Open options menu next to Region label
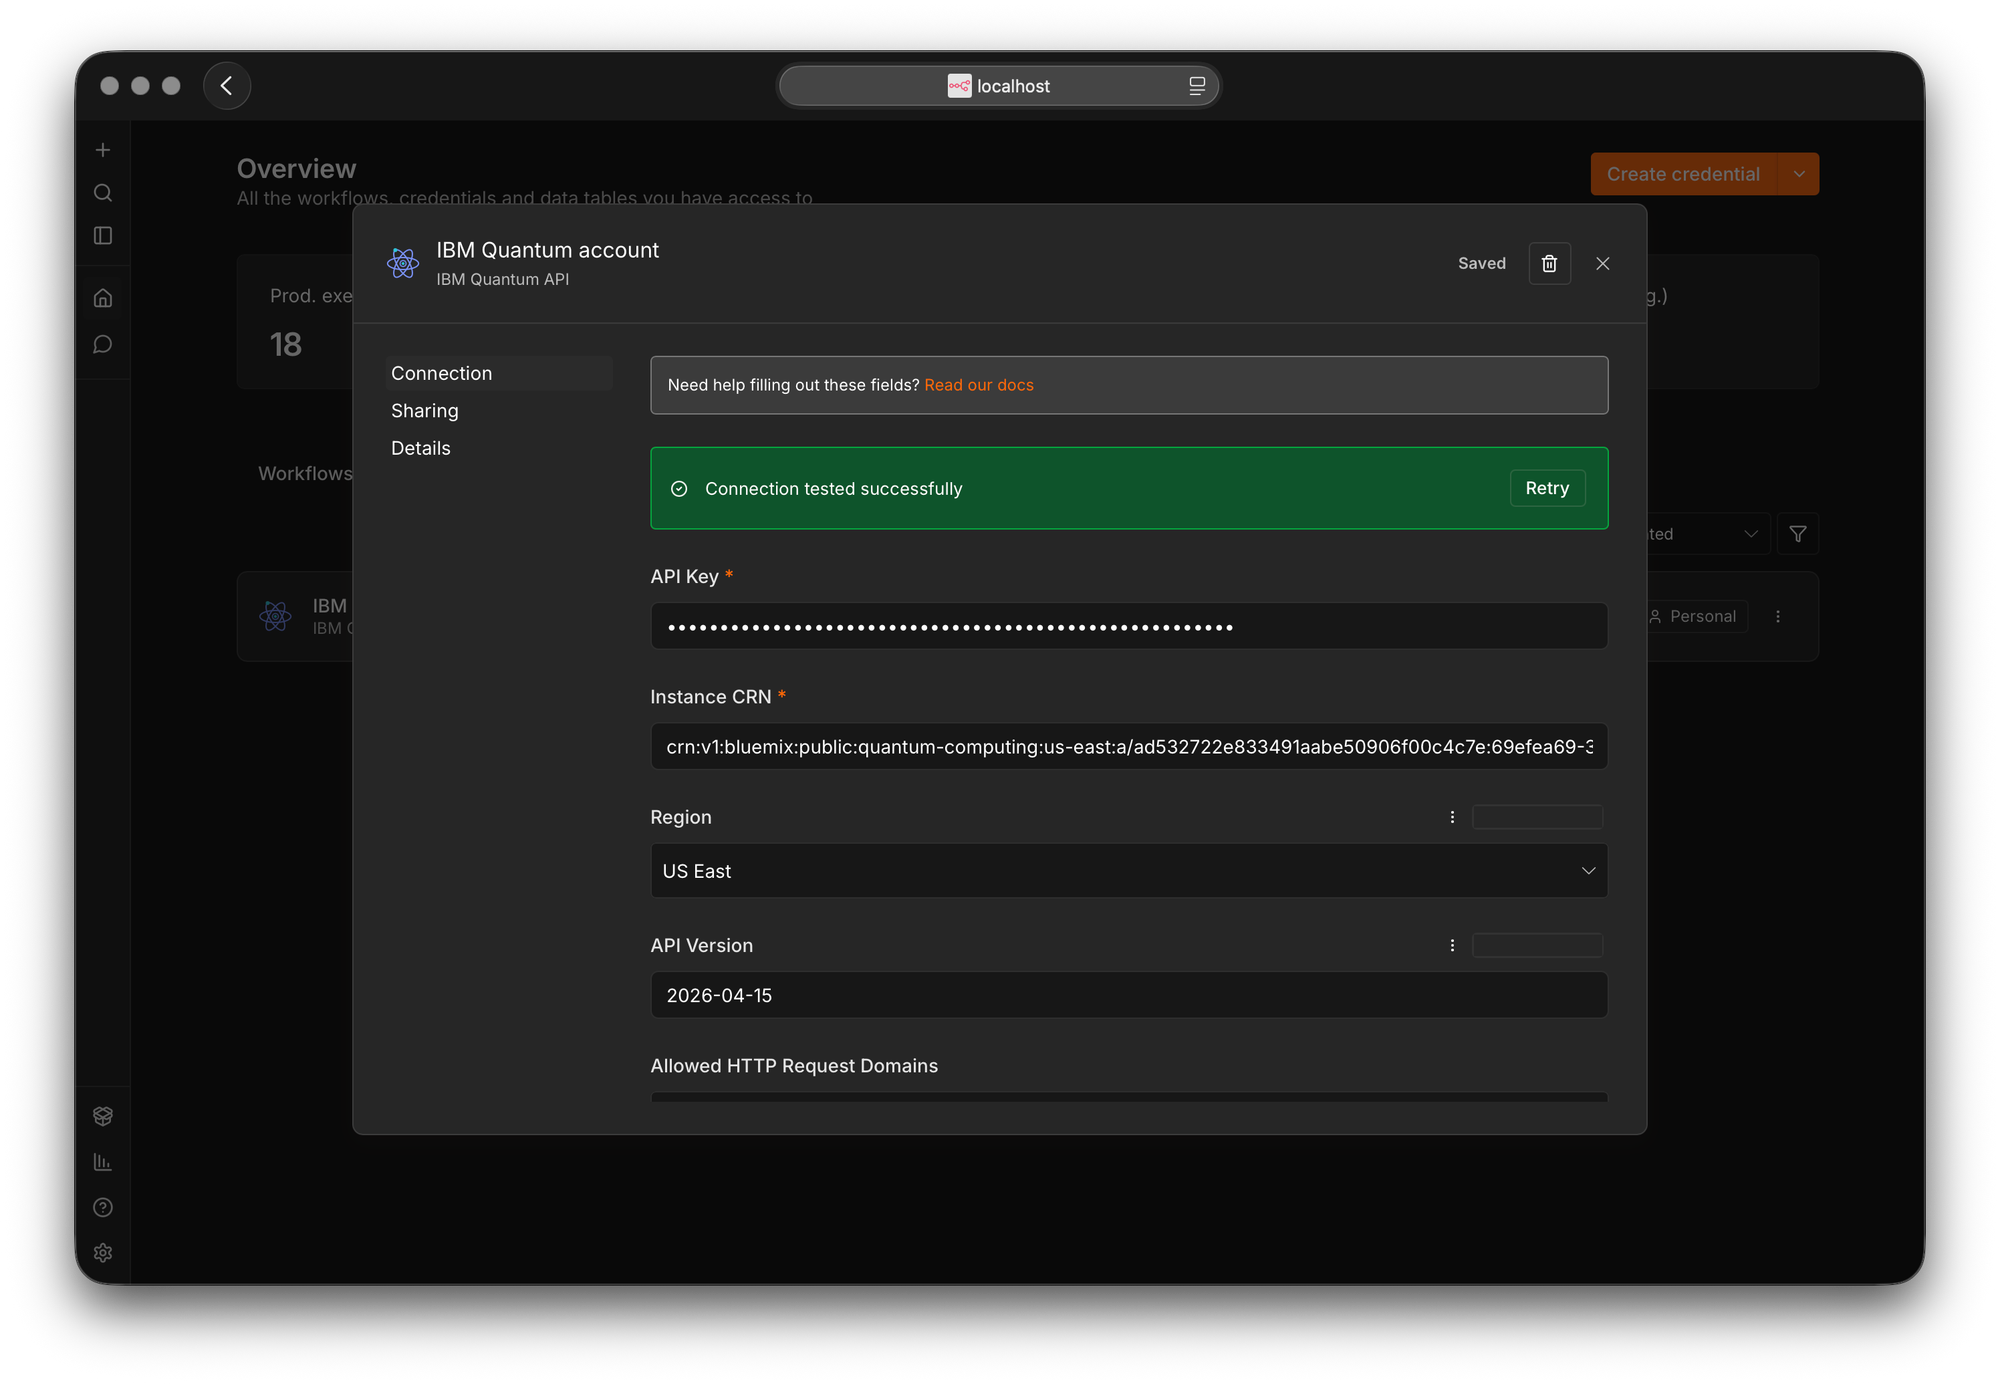 pos(1452,817)
